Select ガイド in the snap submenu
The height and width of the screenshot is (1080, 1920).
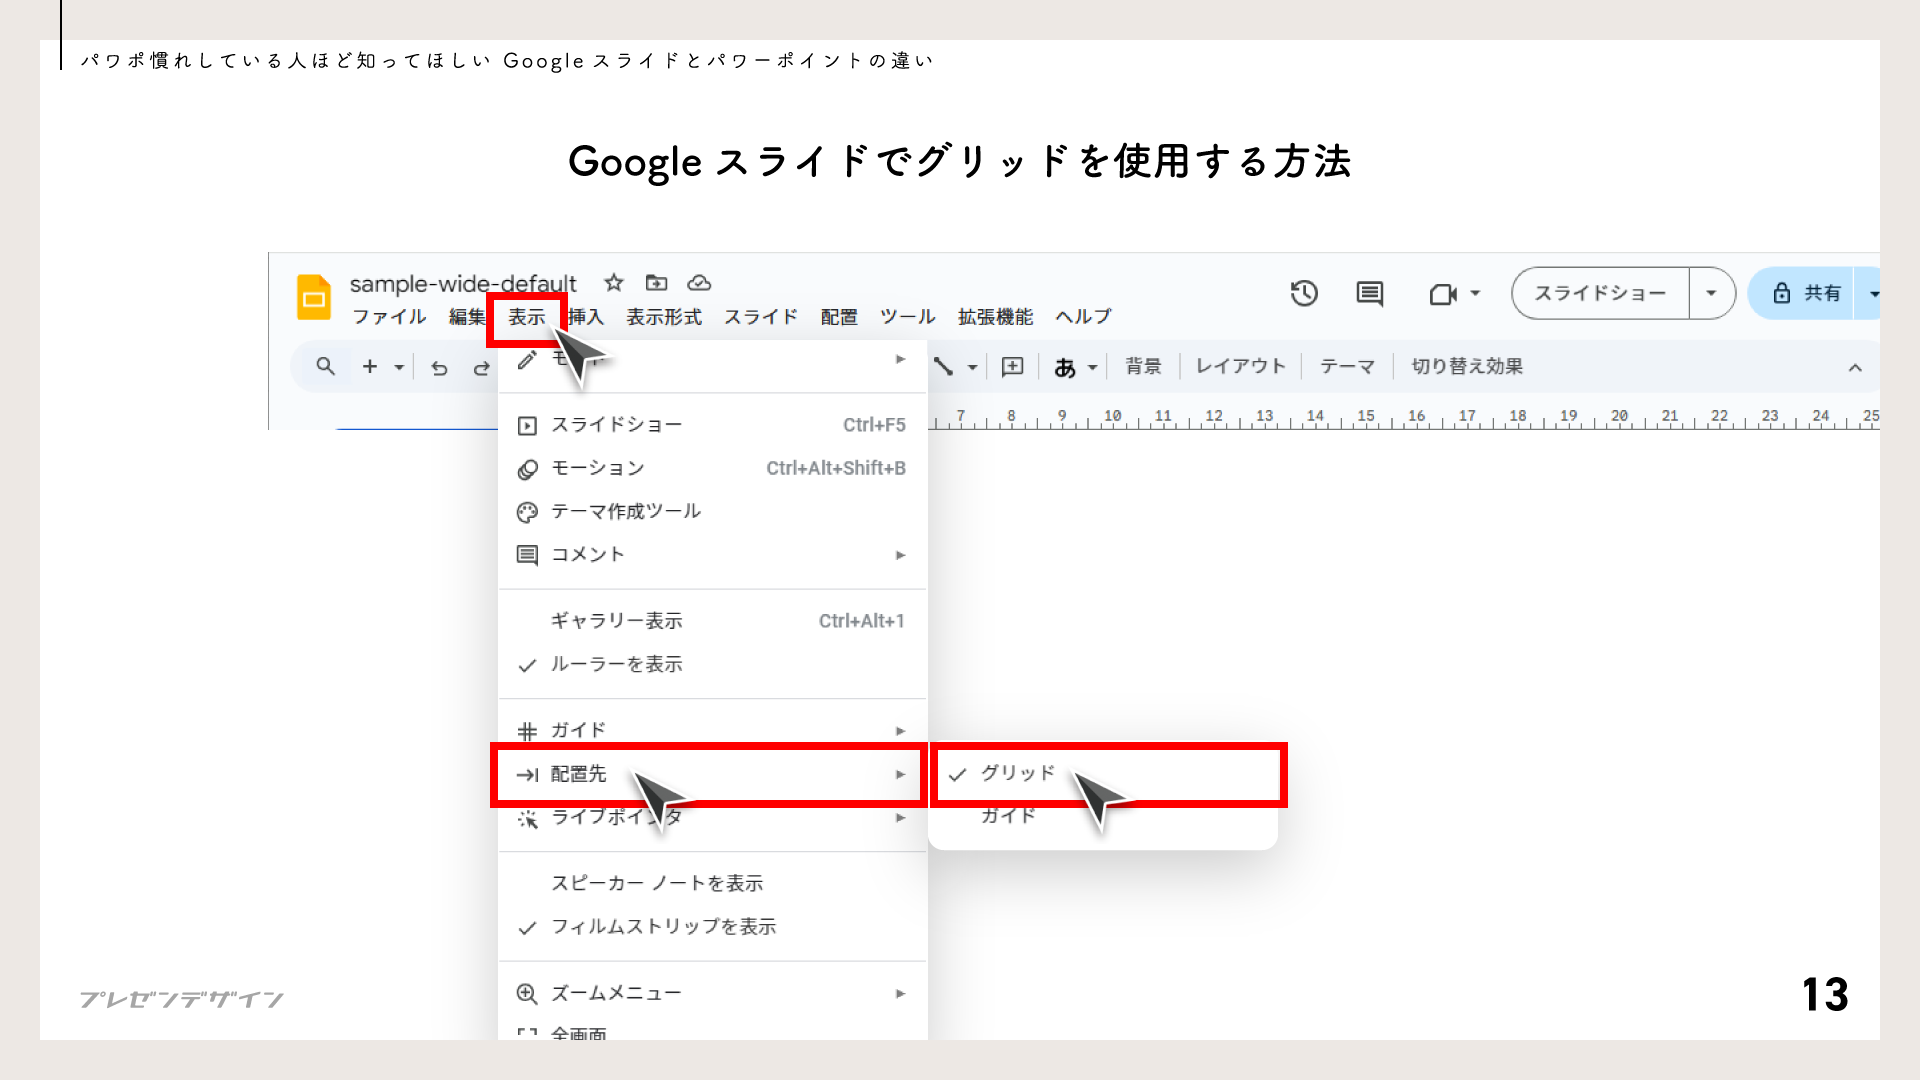click(x=1104, y=816)
